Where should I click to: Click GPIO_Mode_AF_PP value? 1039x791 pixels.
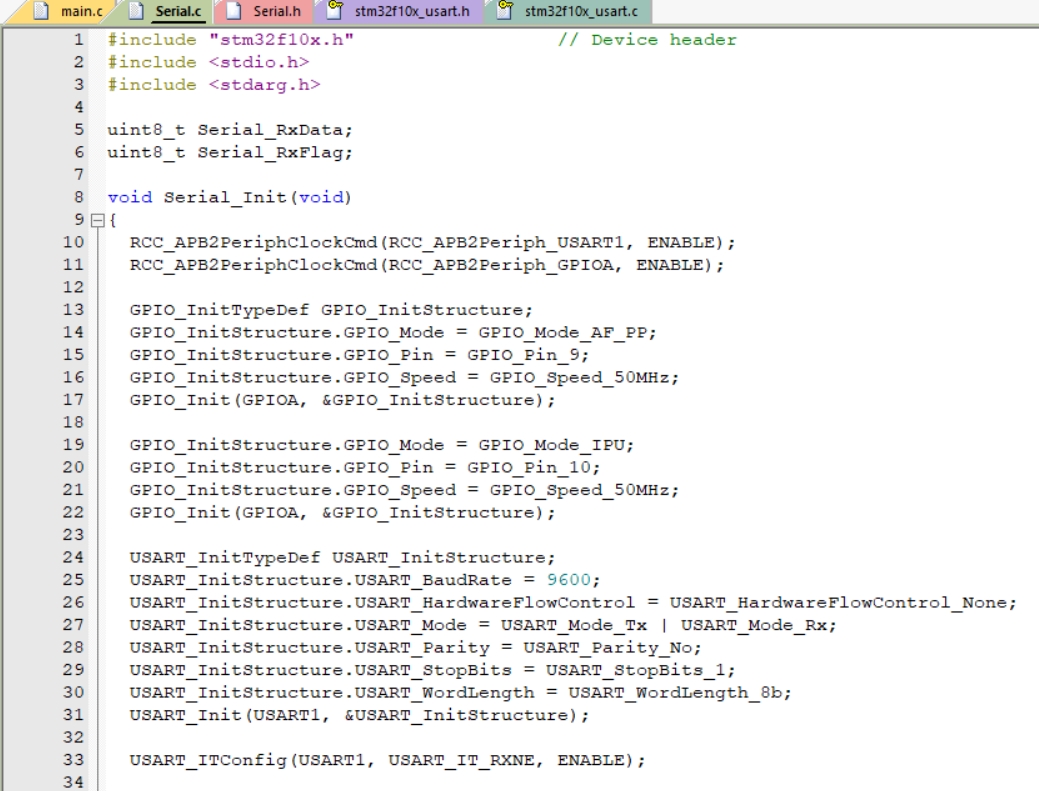tap(563, 333)
